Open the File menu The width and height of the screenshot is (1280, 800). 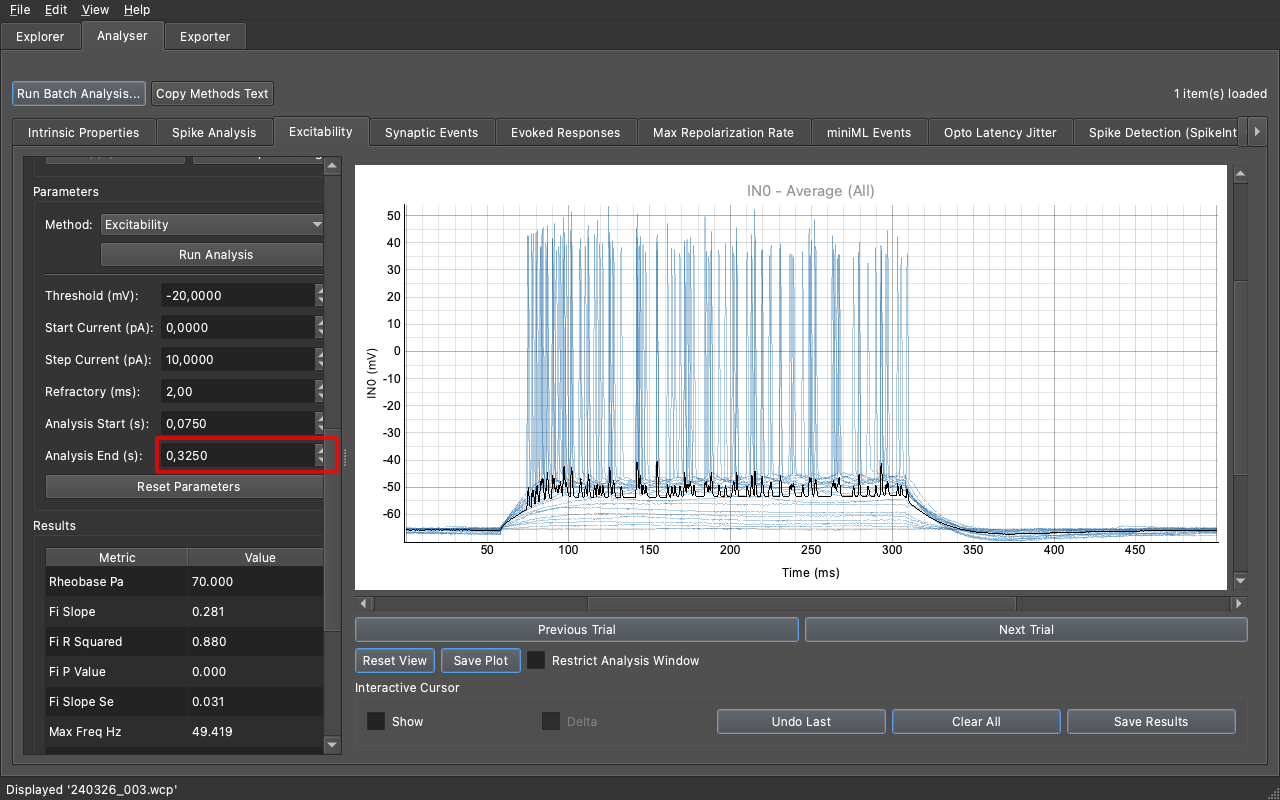tap(20, 10)
